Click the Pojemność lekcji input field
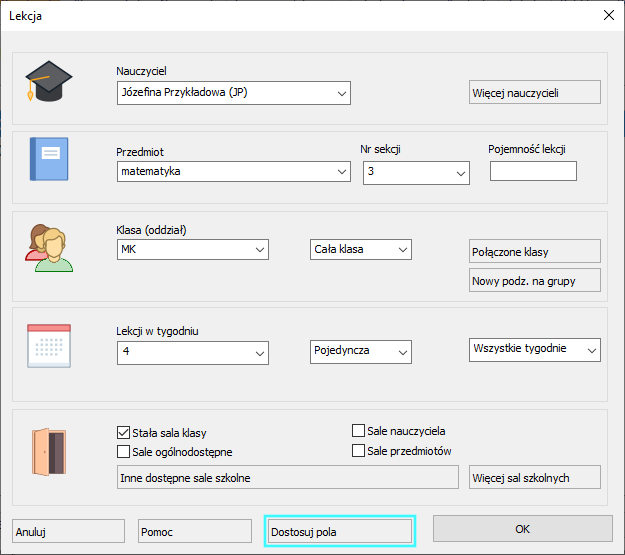 (533, 172)
